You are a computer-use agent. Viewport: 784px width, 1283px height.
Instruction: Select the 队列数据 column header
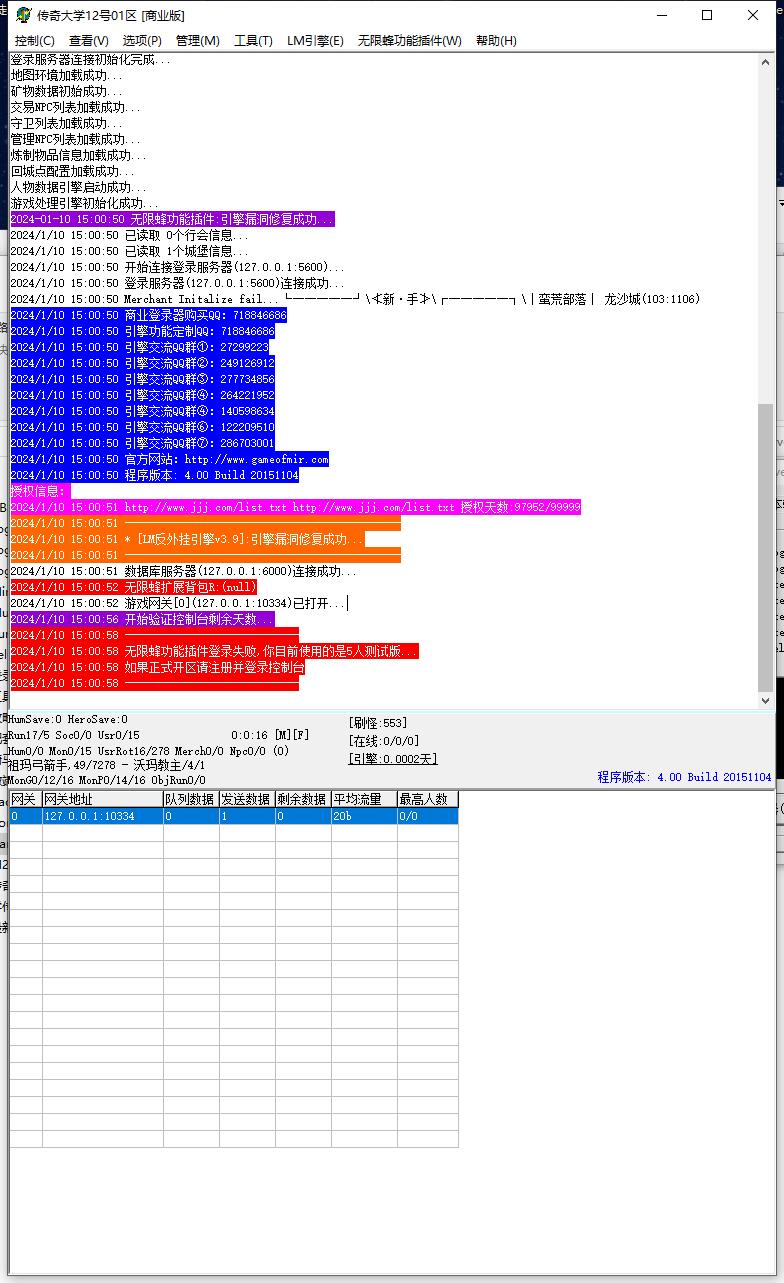(x=190, y=799)
